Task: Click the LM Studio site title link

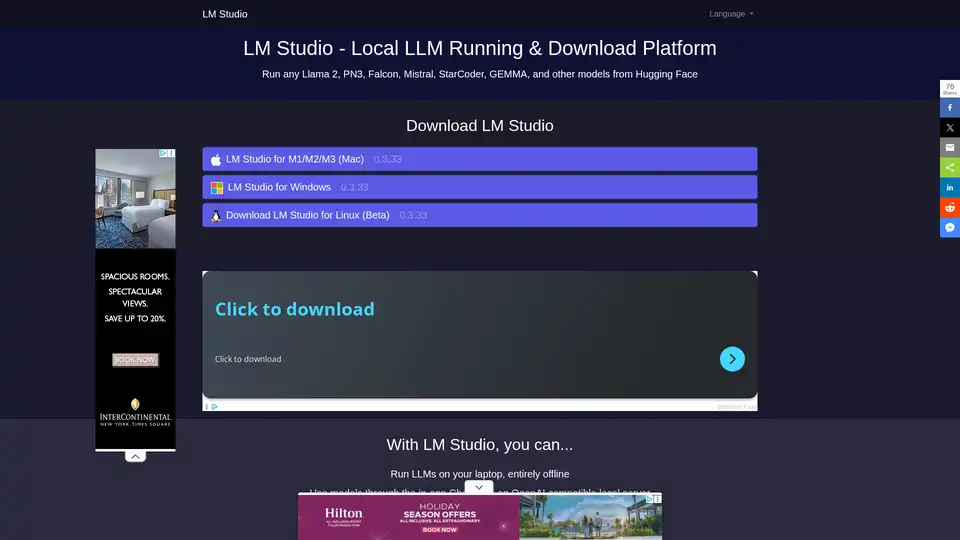Action: coord(225,14)
